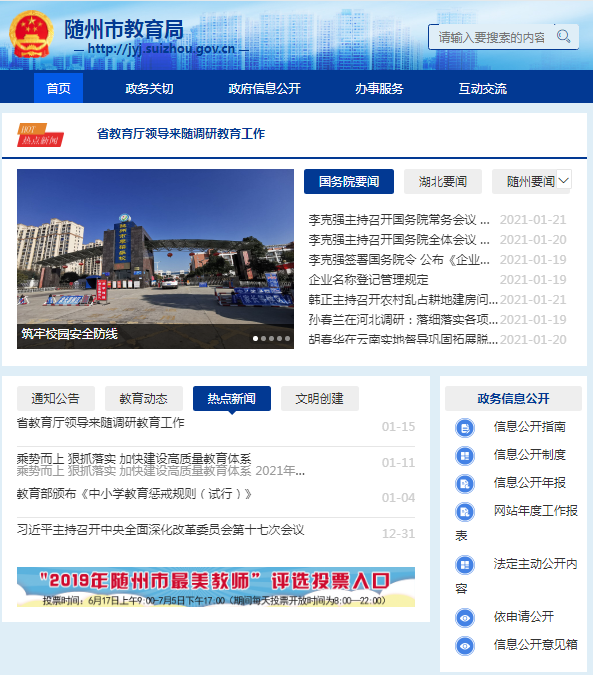Click the 网站年度工作报表 icon
The height and width of the screenshot is (675, 593).
(x=465, y=512)
